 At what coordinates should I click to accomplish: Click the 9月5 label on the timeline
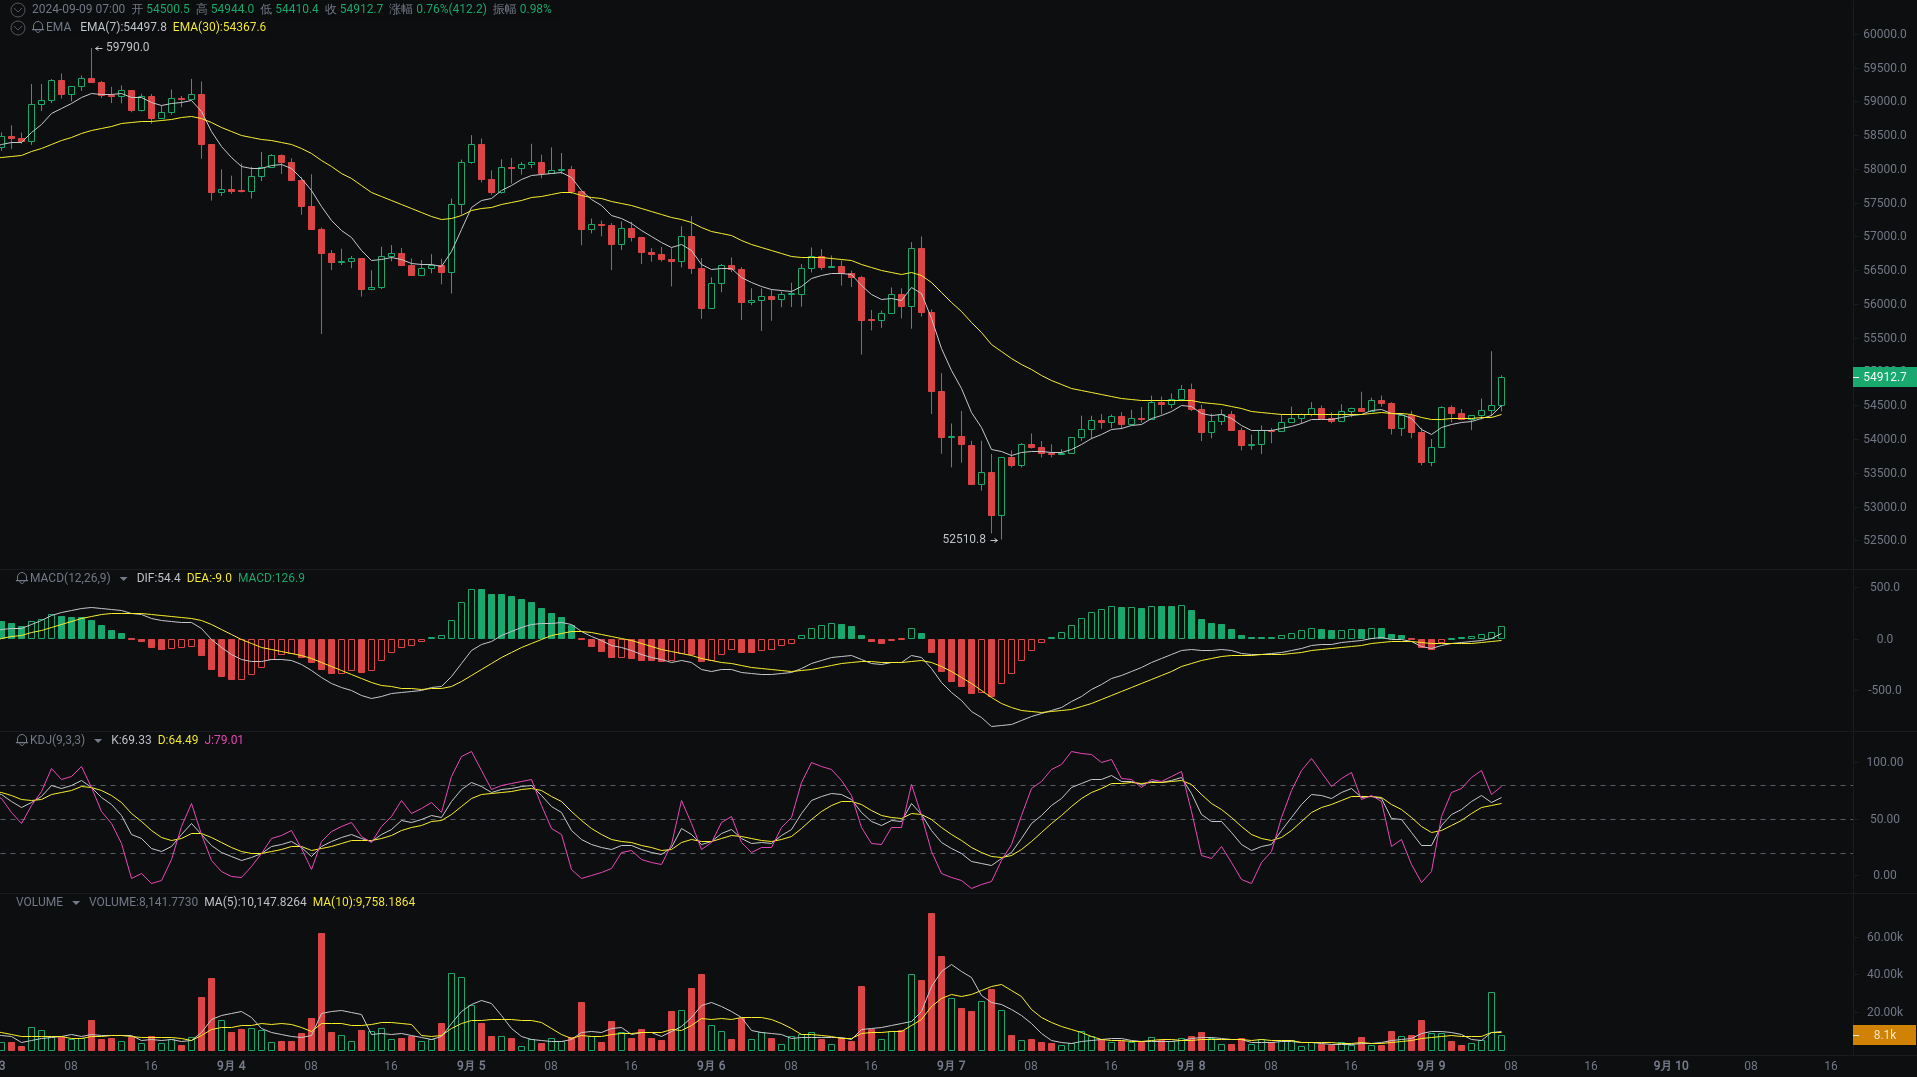pyautogui.click(x=471, y=1065)
